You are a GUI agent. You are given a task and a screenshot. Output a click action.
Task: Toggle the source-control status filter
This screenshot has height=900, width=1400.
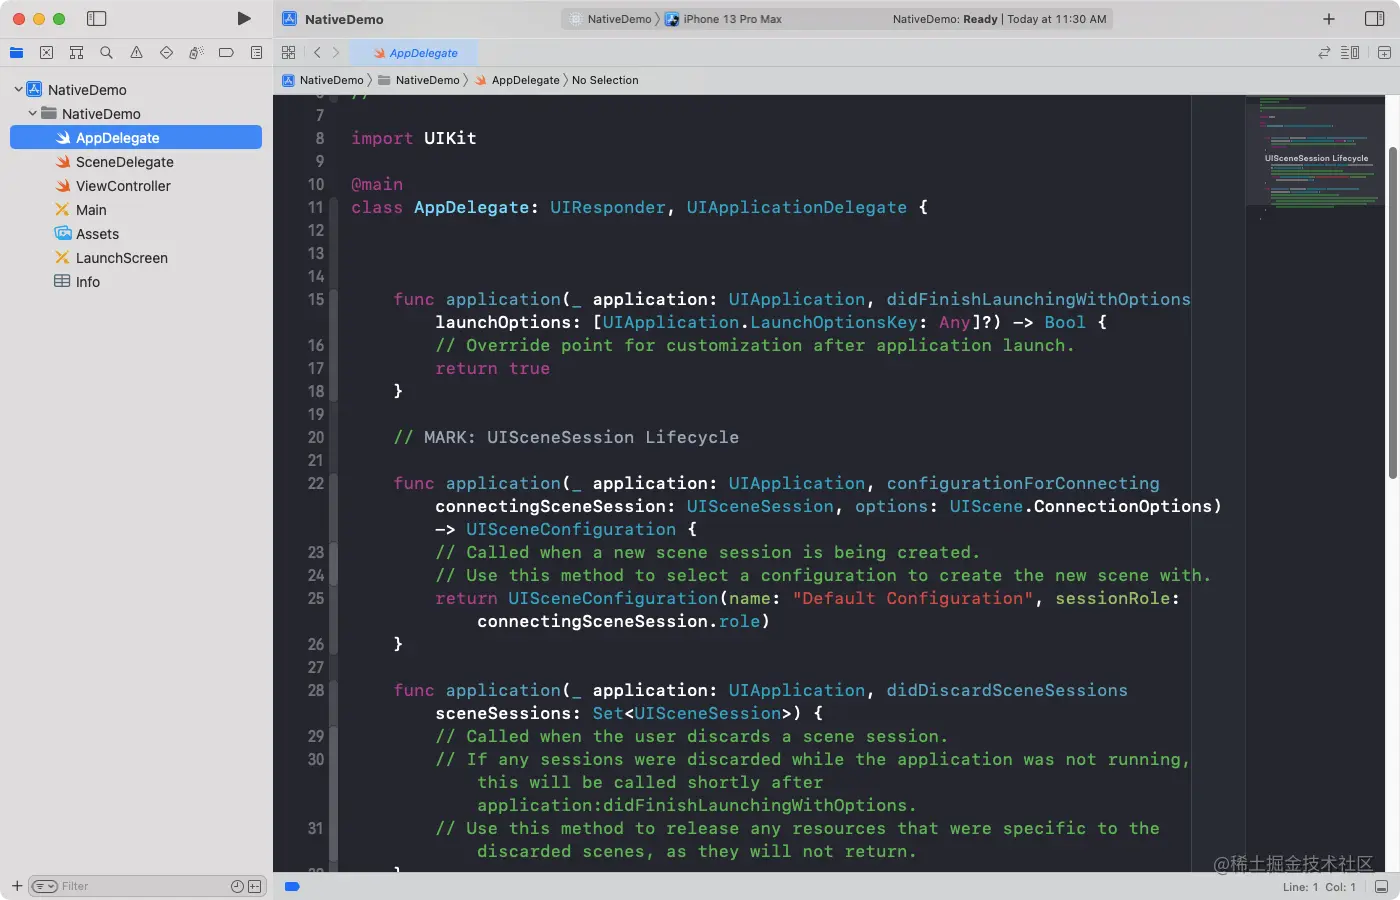tap(255, 886)
